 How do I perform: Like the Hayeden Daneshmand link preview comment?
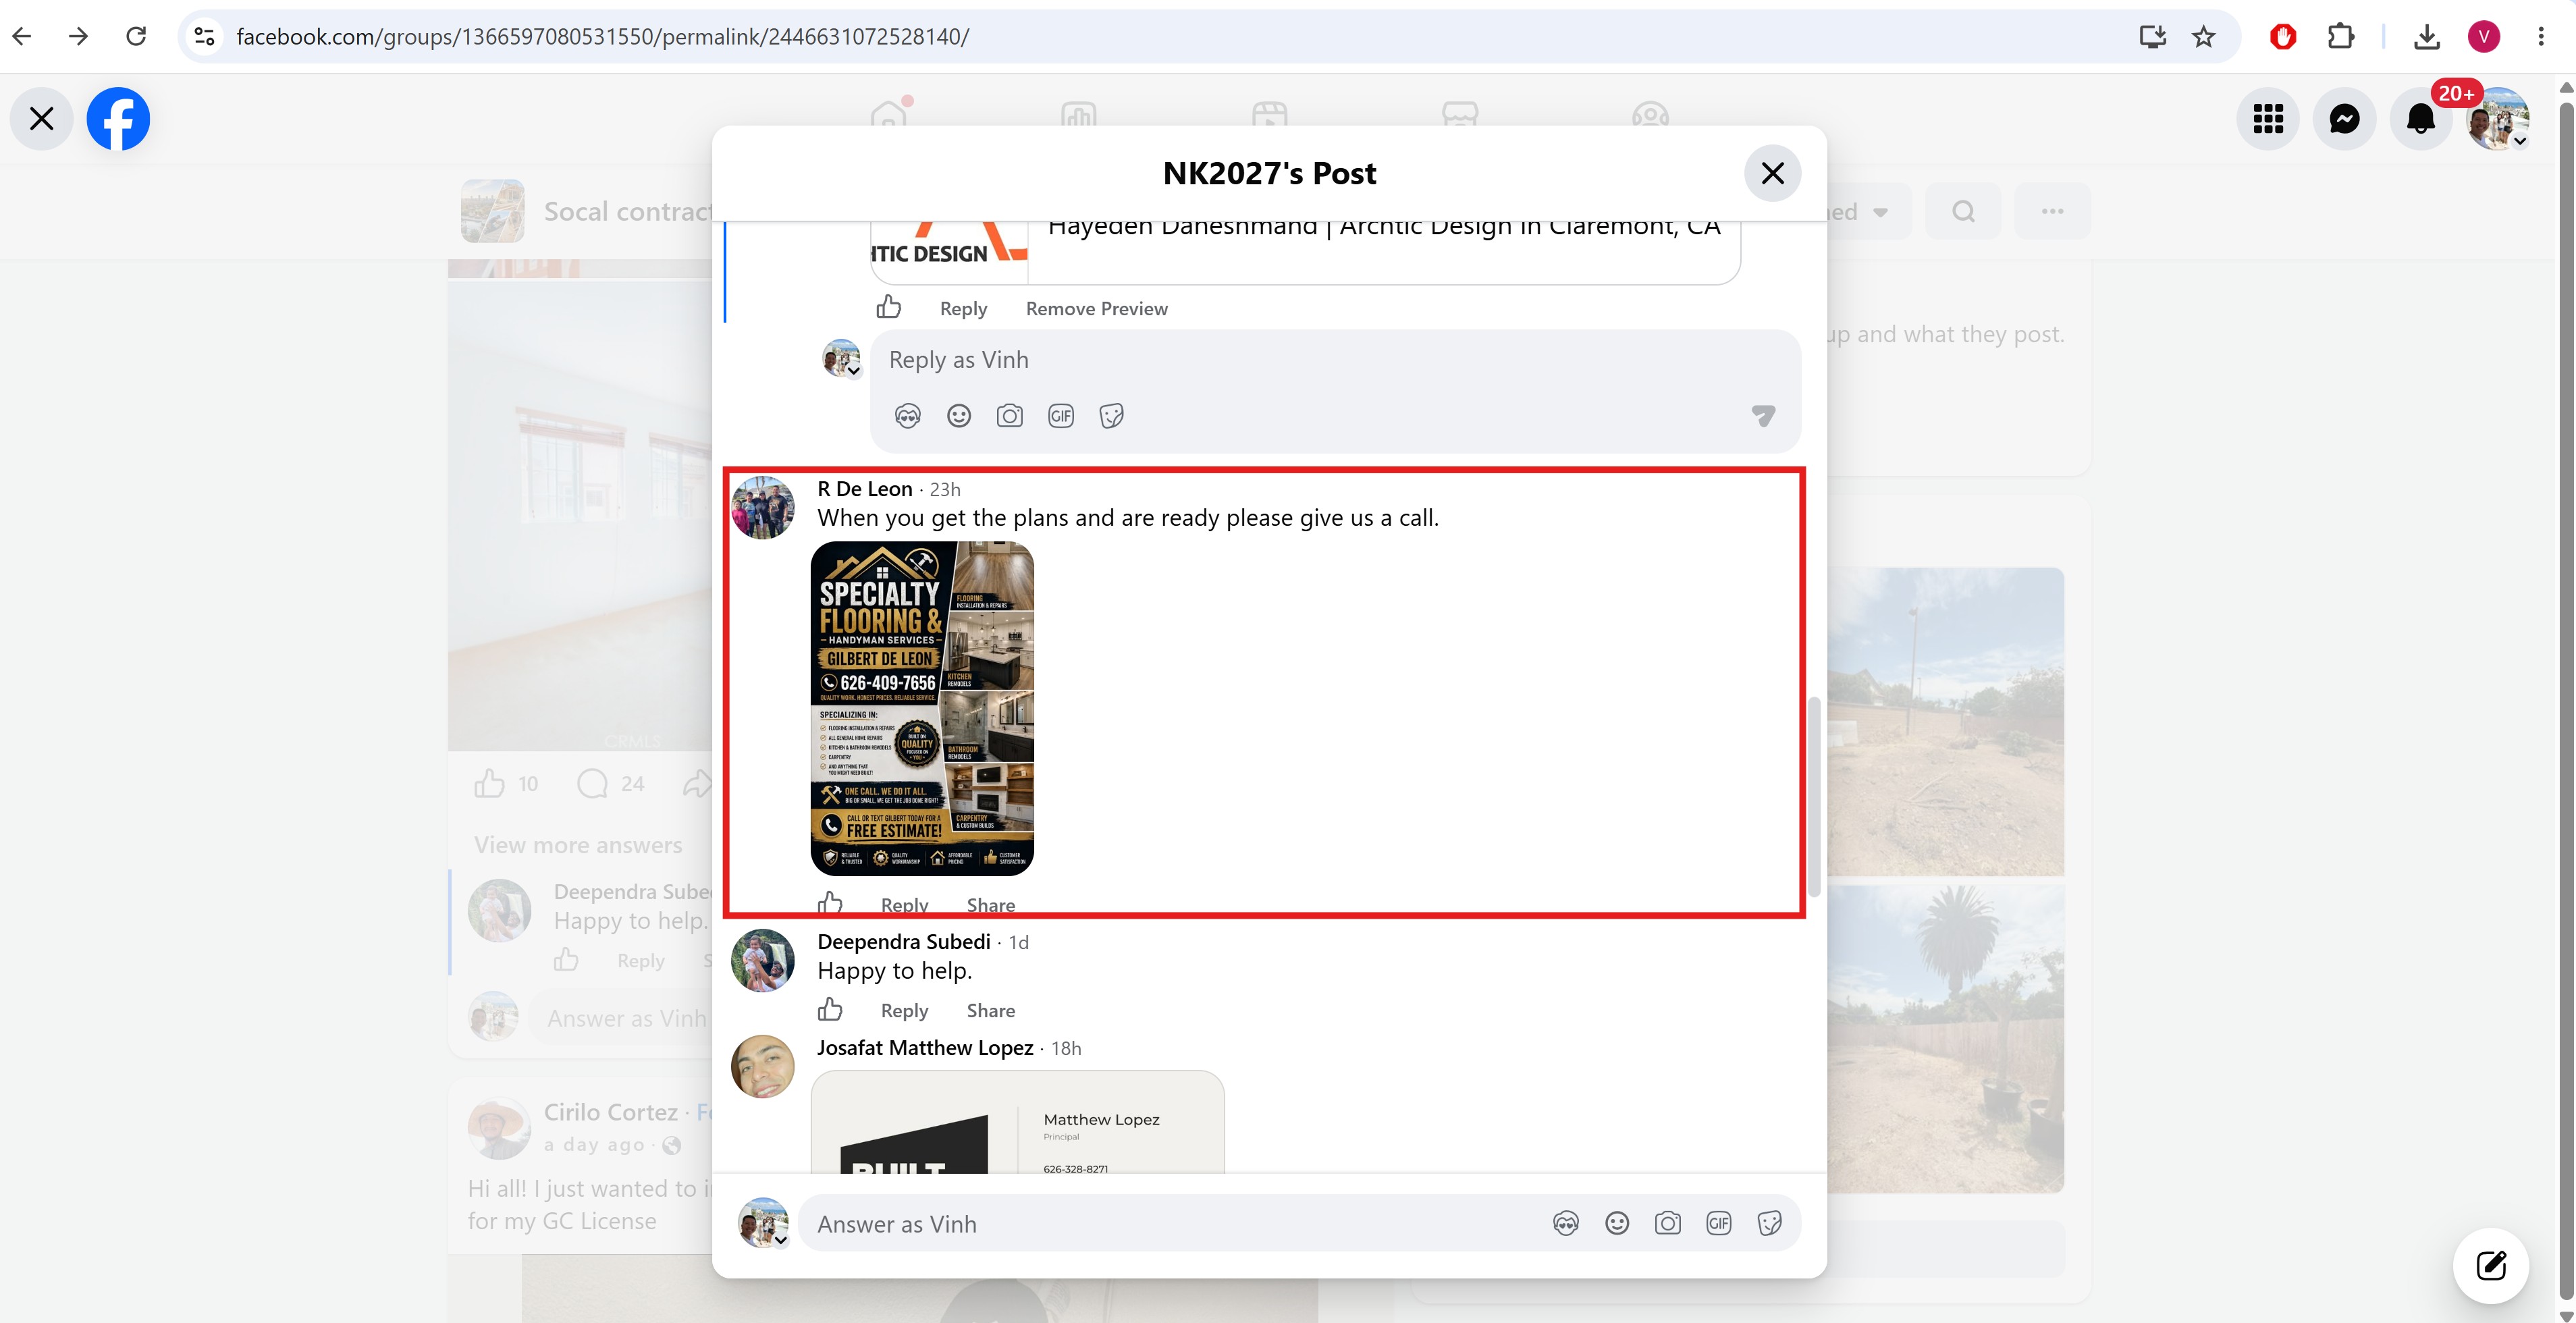[x=889, y=307]
